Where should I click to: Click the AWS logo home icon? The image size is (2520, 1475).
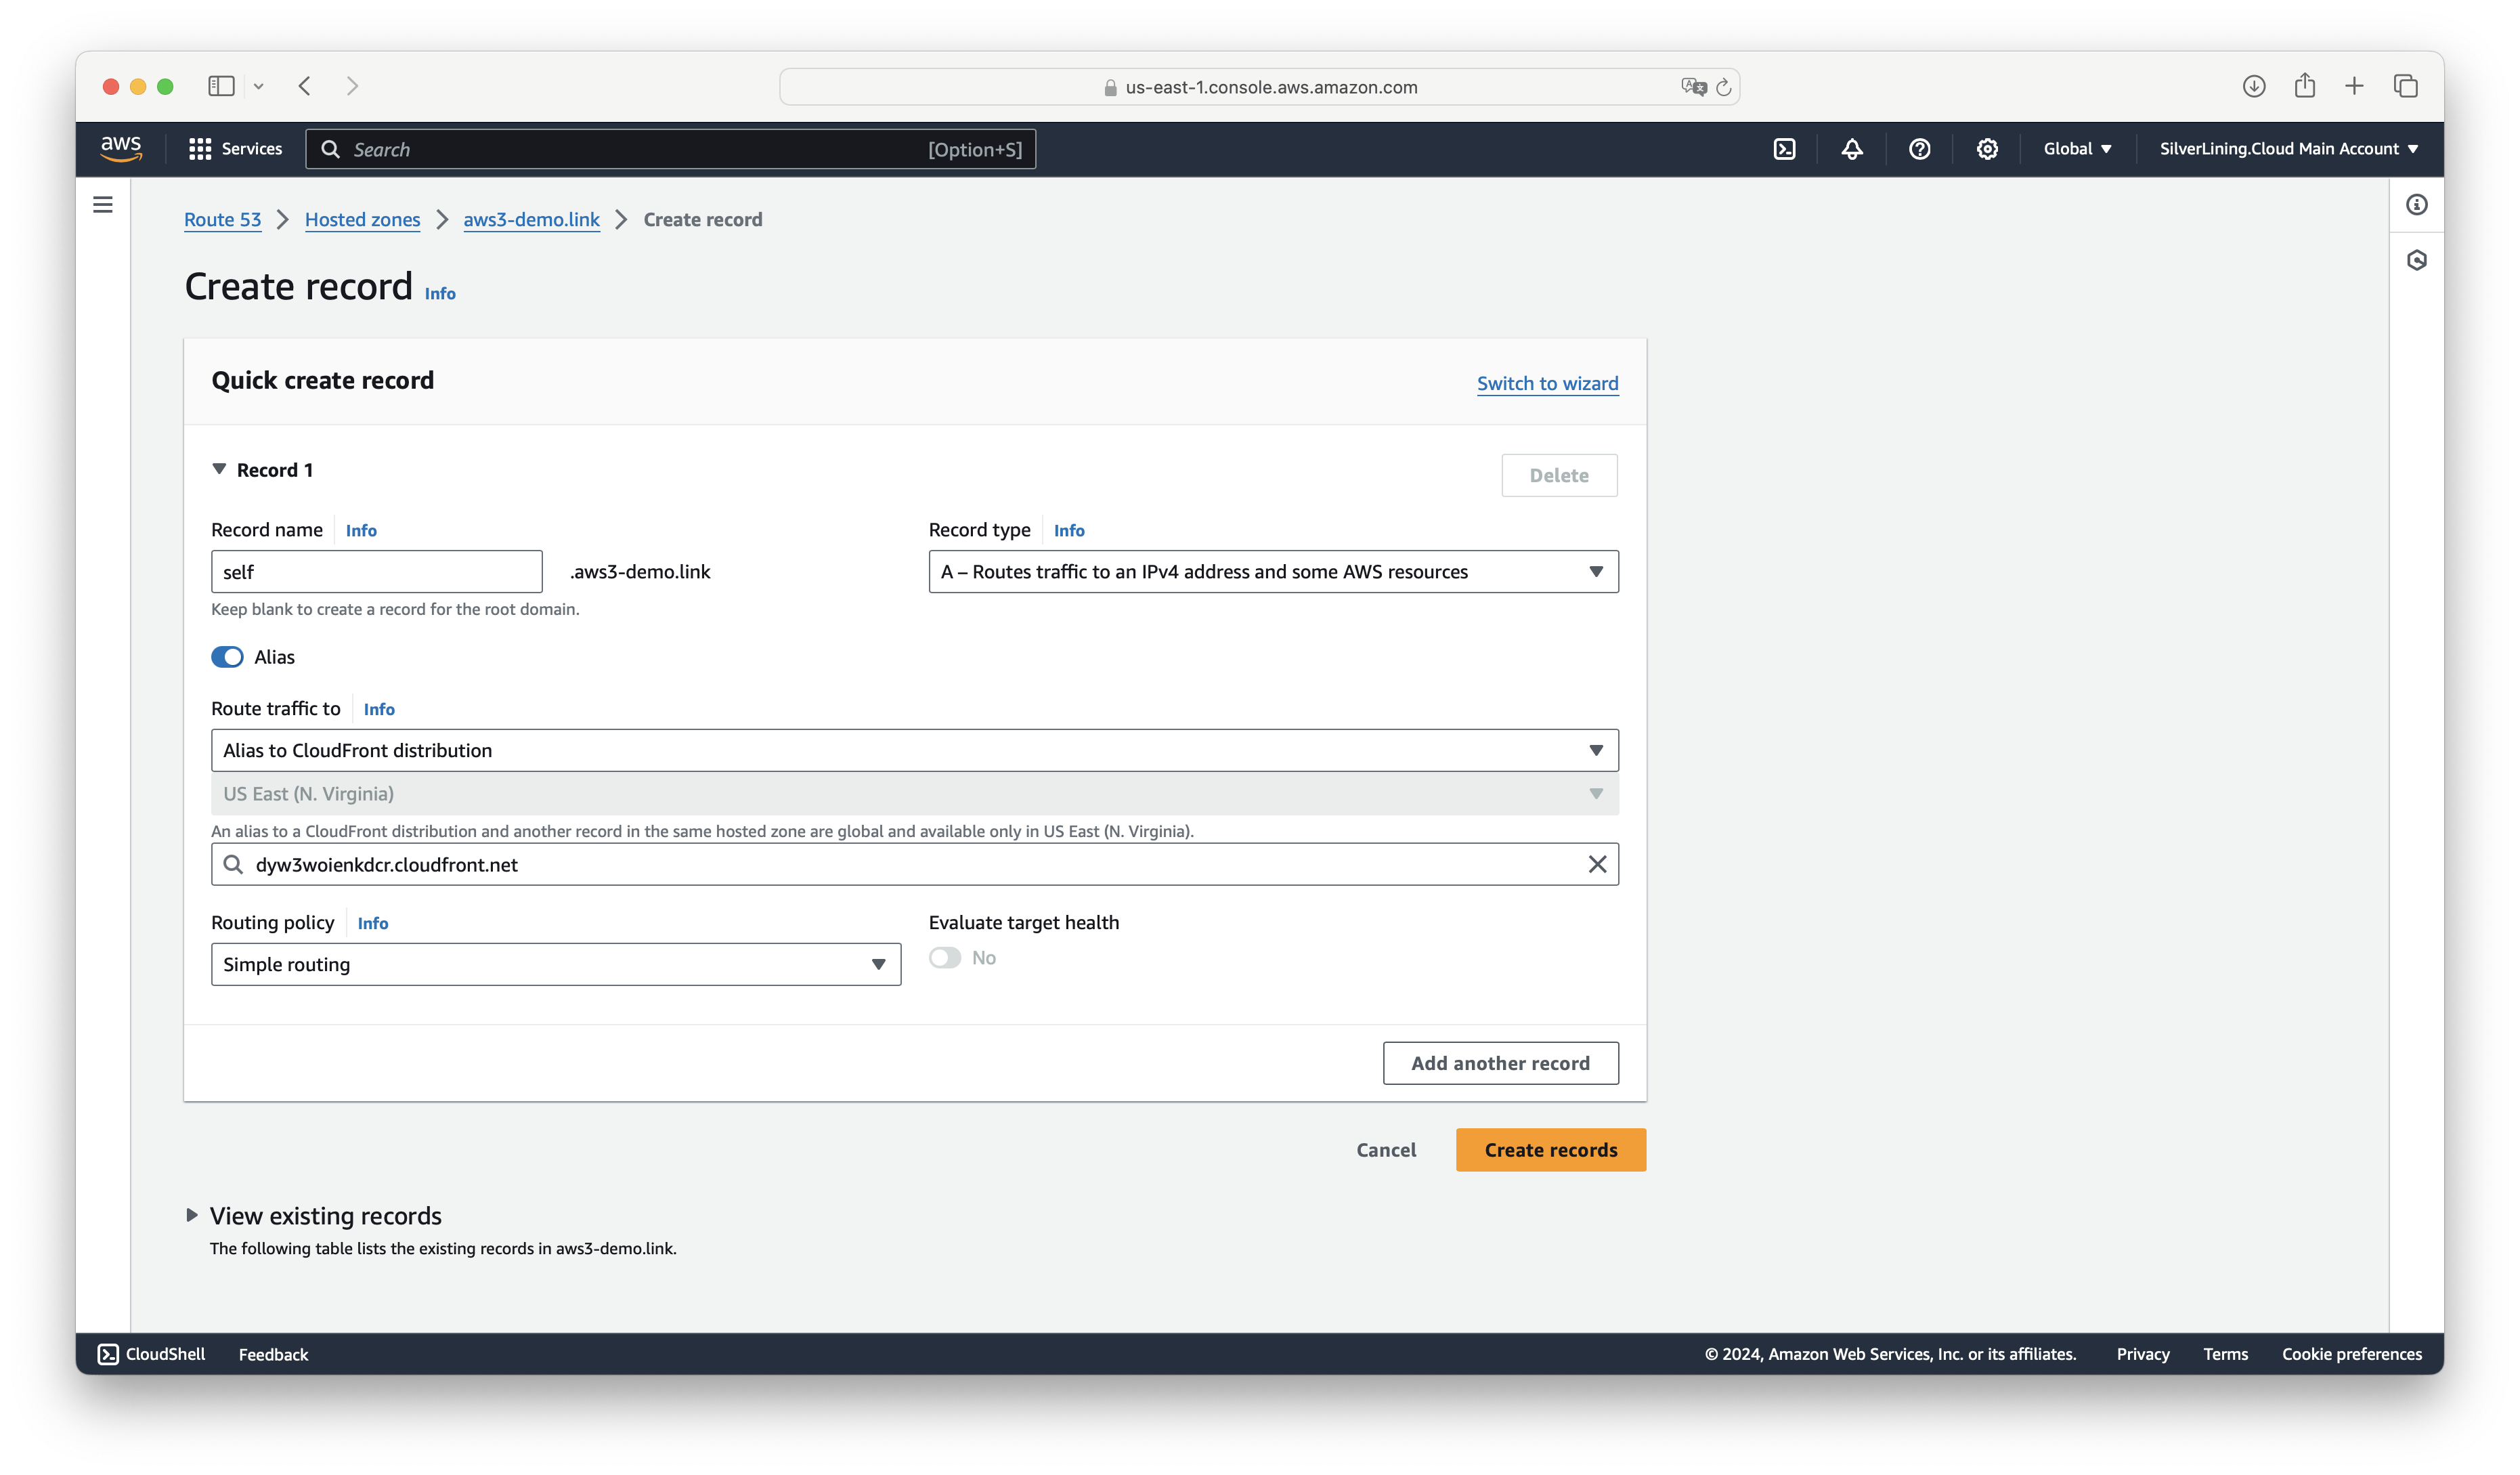121,148
